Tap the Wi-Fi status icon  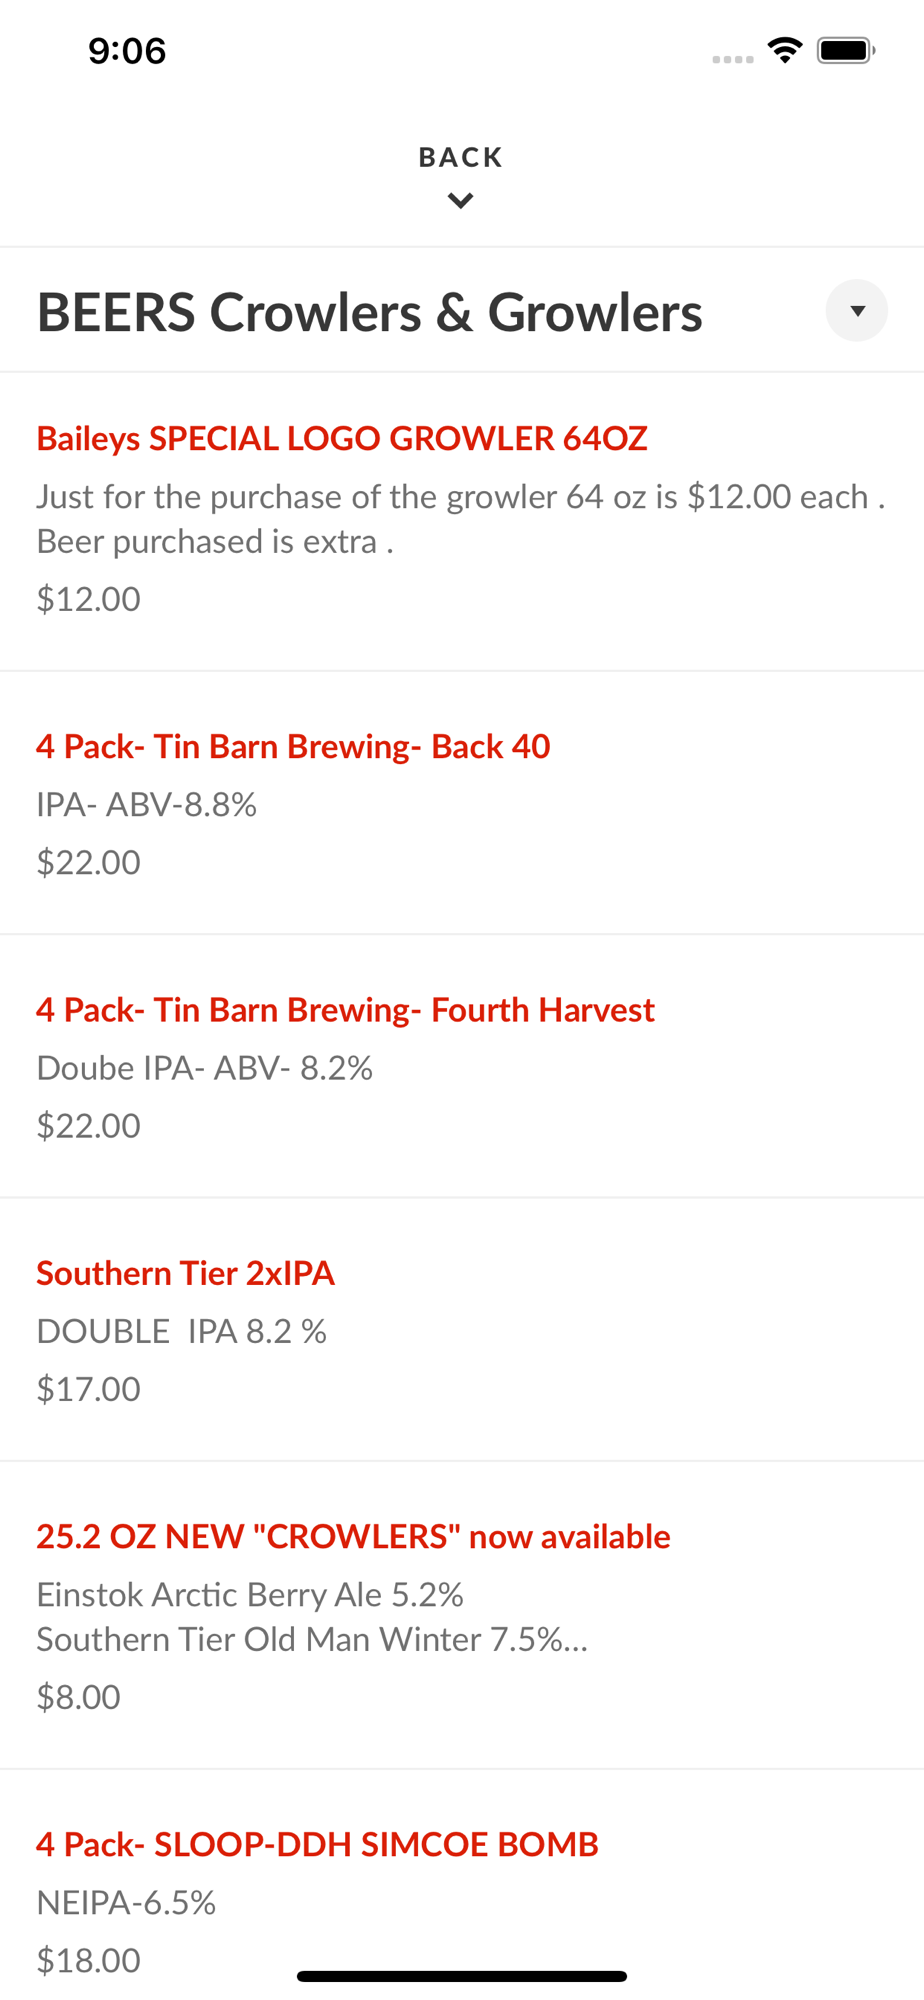tap(785, 50)
